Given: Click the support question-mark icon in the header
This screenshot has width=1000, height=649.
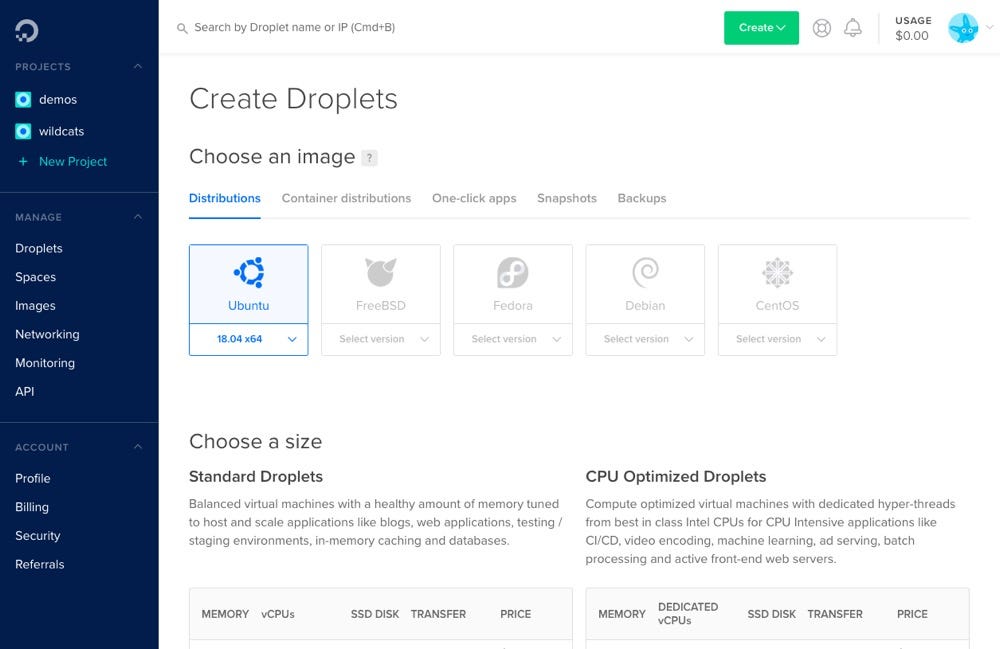Looking at the screenshot, I should 821,28.
